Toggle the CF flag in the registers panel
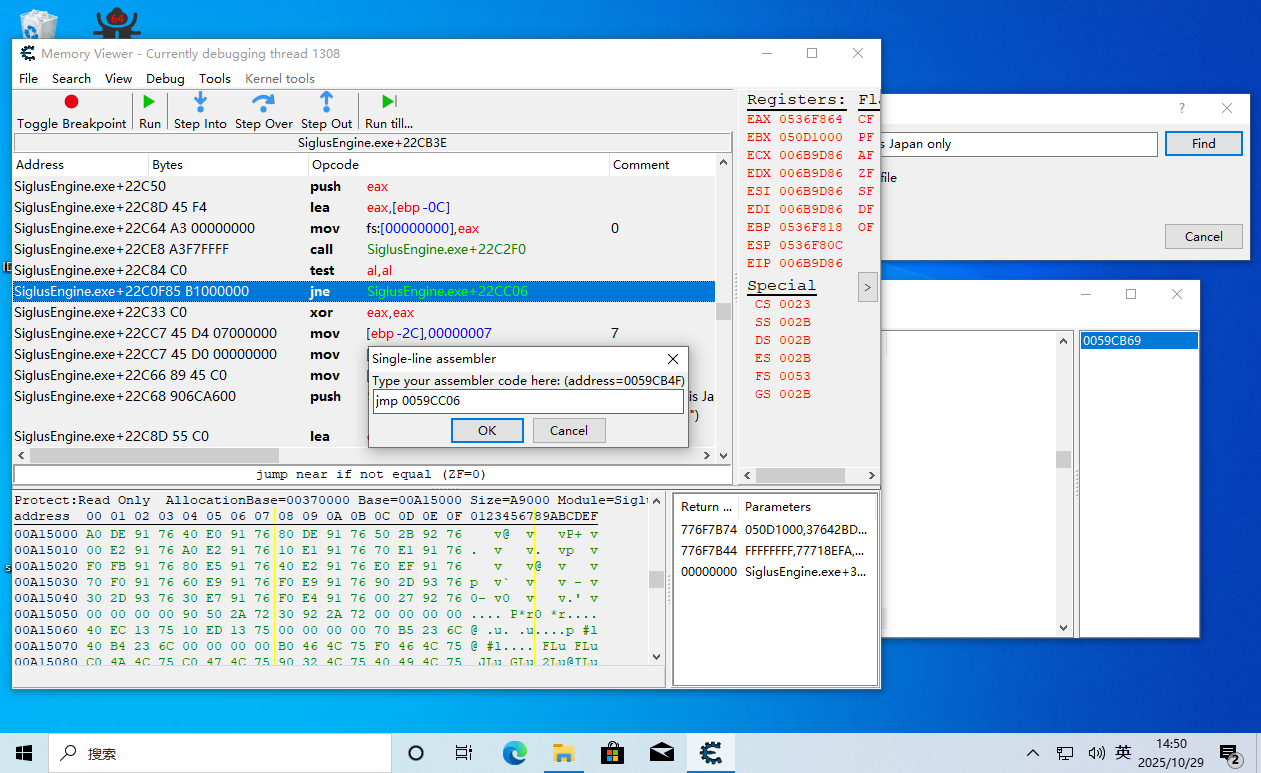This screenshot has height=773, width=1261. coord(866,119)
